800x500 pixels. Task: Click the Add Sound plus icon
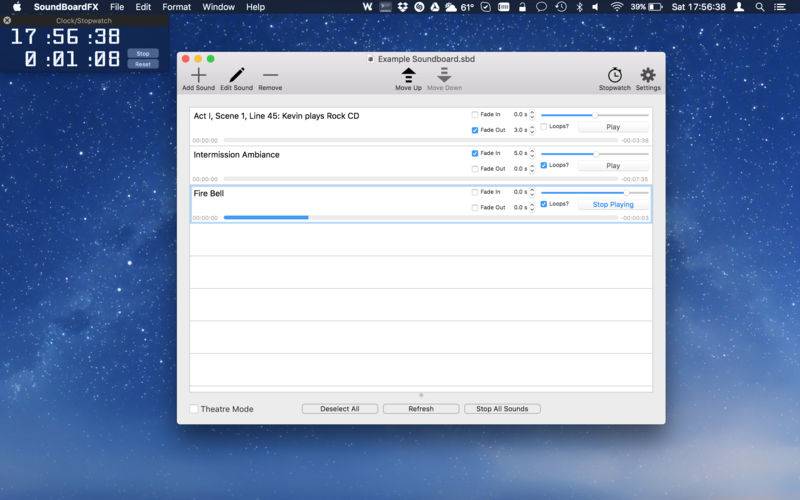[198, 76]
